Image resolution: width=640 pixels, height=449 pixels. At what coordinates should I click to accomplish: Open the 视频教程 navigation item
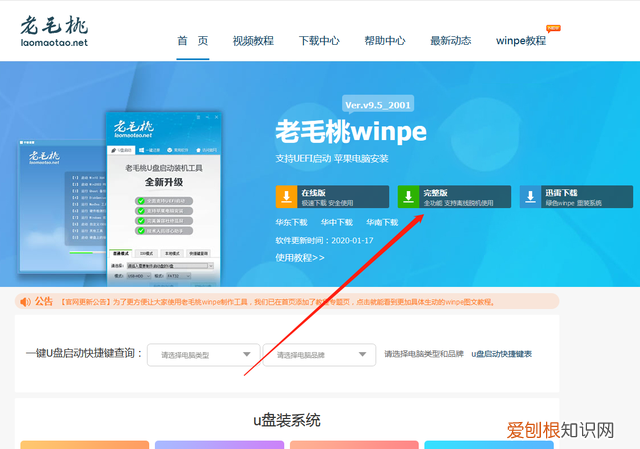click(x=253, y=41)
